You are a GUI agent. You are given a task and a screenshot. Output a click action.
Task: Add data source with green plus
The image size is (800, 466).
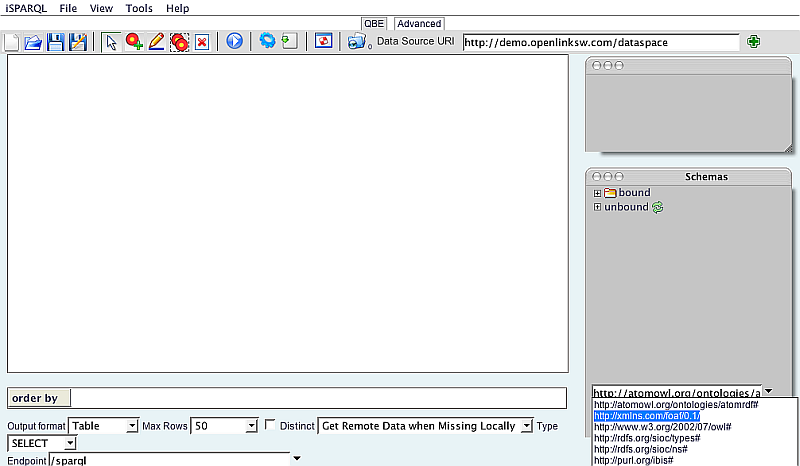click(x=753, y=42)
